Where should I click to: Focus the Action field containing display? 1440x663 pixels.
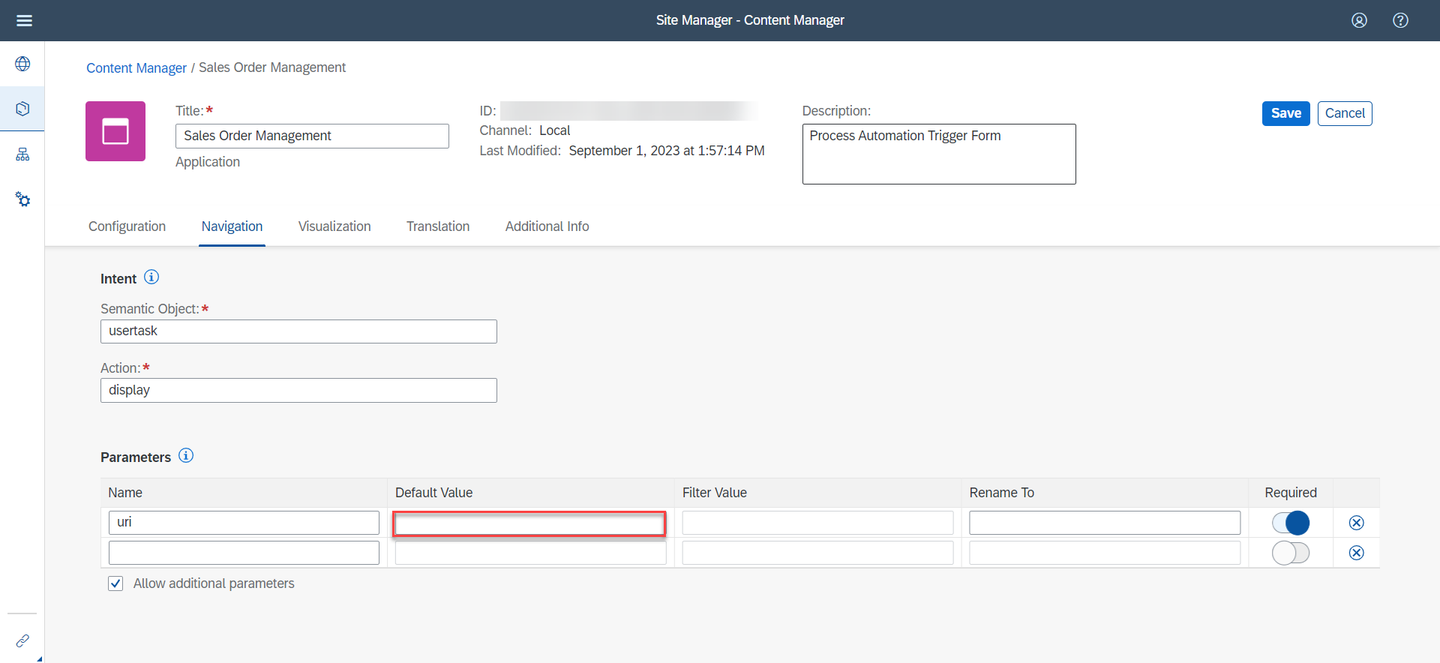pos(299,390)
